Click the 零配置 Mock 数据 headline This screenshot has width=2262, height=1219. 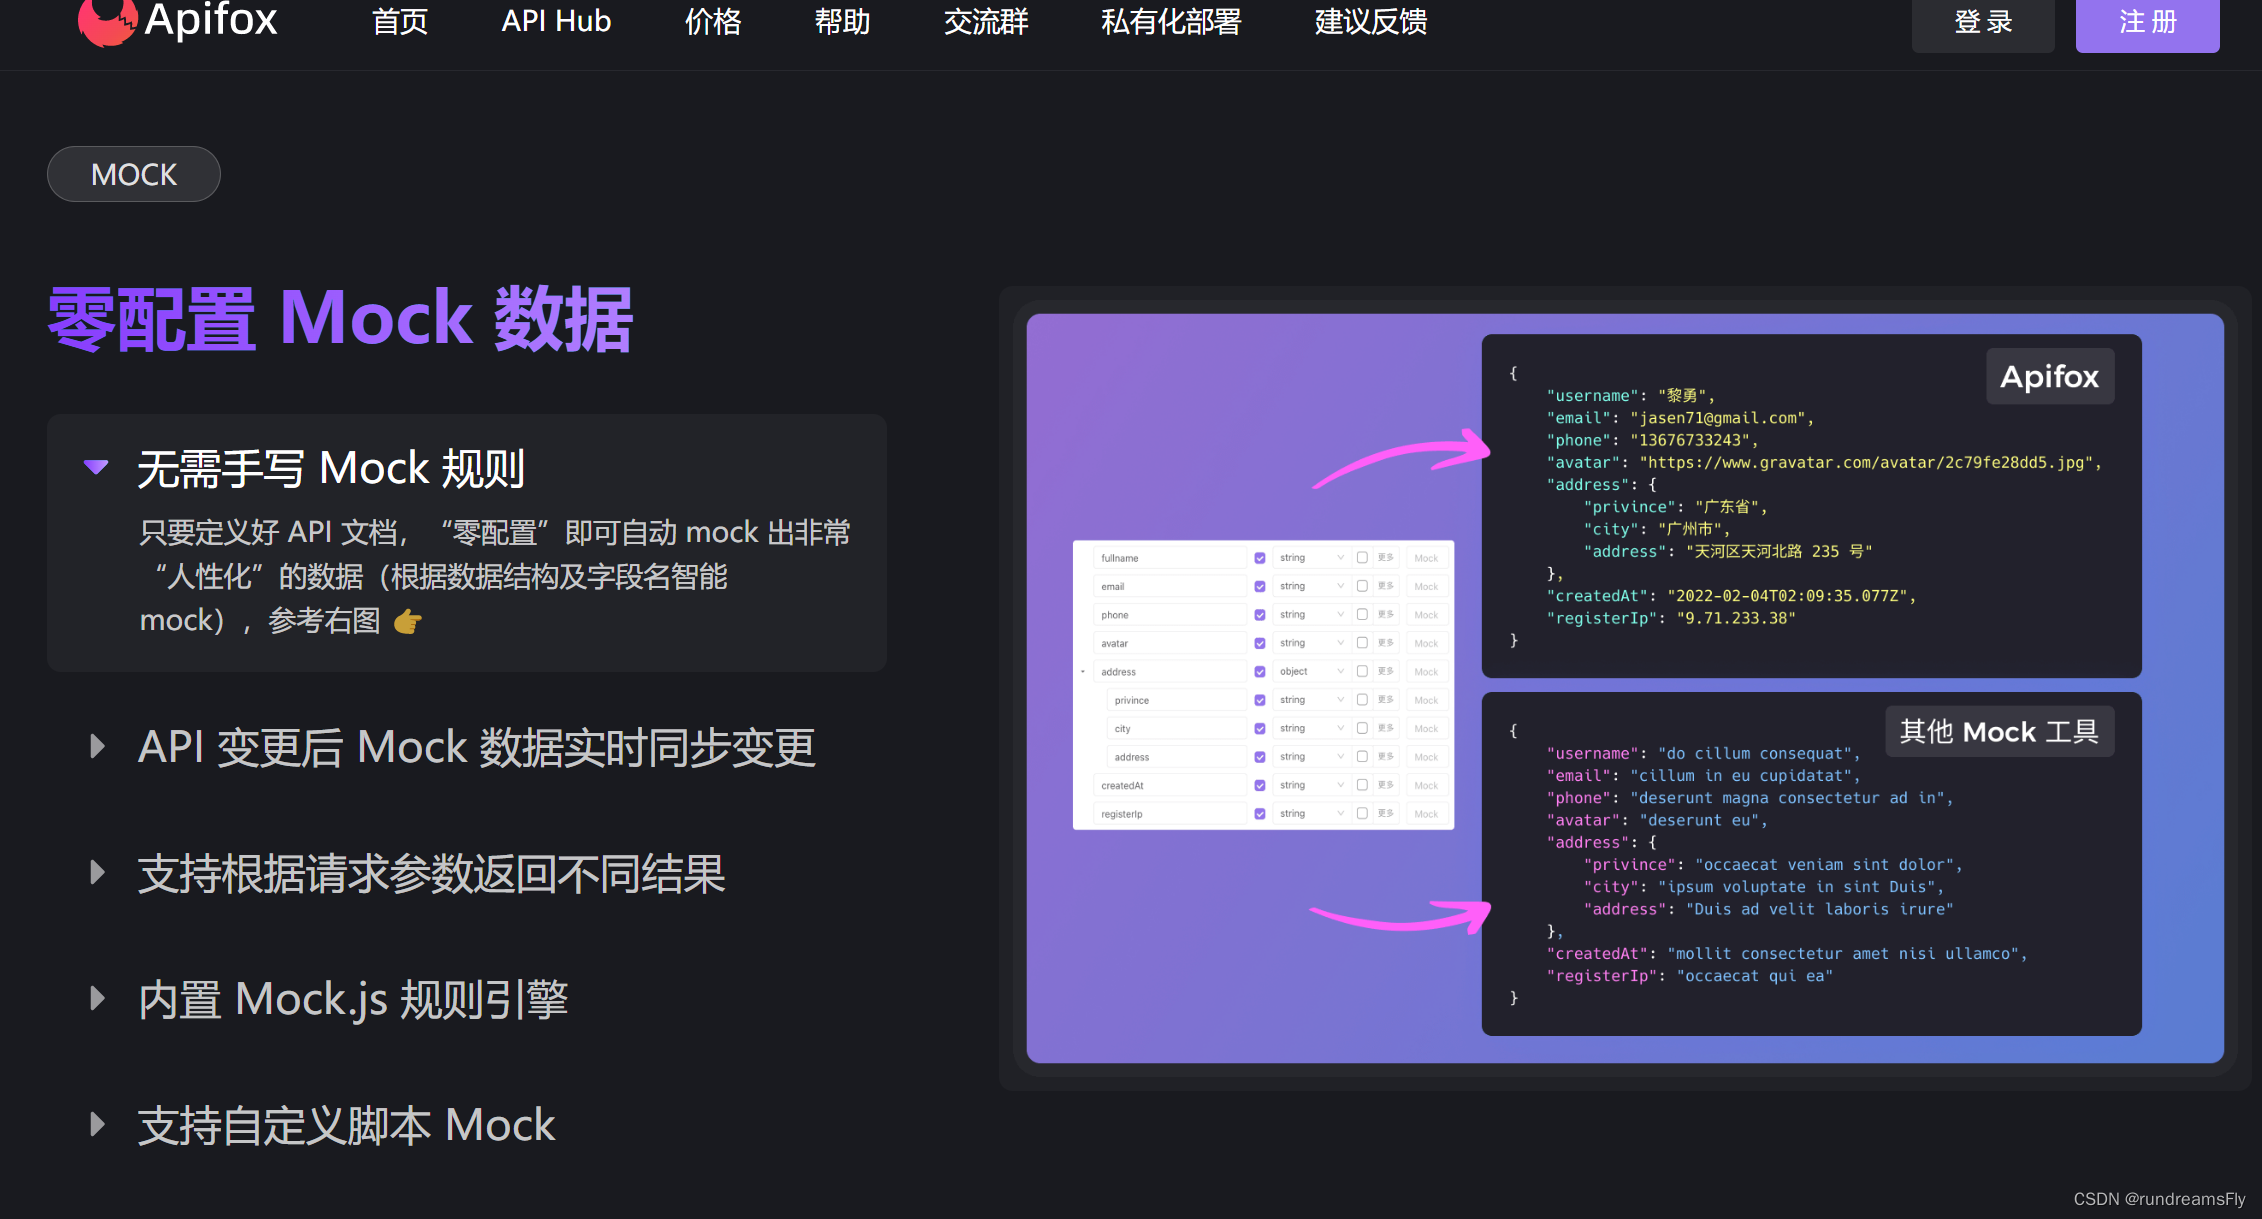(340, 319)
